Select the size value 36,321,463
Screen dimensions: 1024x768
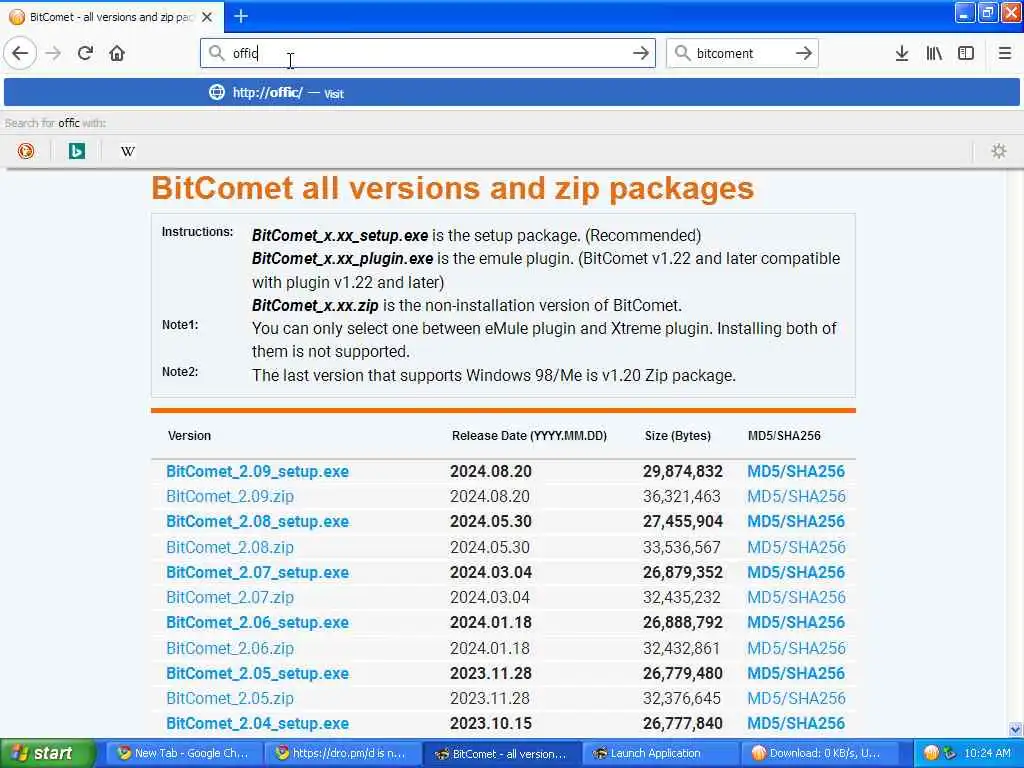pyautogui.click(x=681, y=496)
